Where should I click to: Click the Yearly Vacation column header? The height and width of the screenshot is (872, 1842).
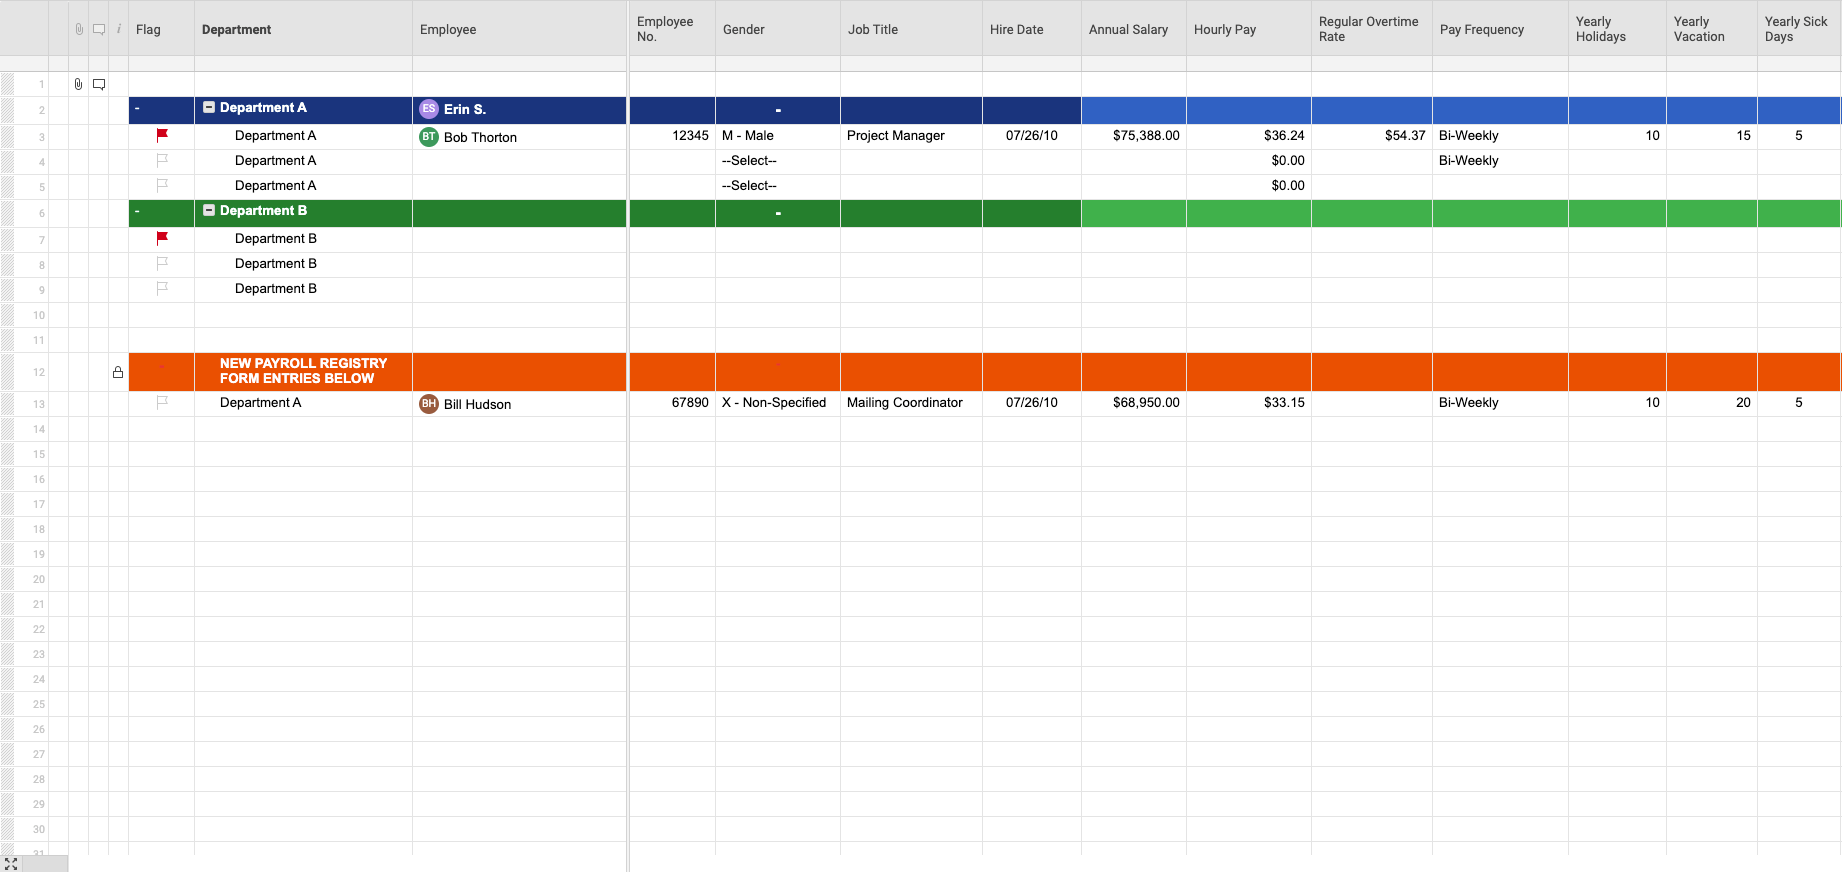coord(1712,29)
